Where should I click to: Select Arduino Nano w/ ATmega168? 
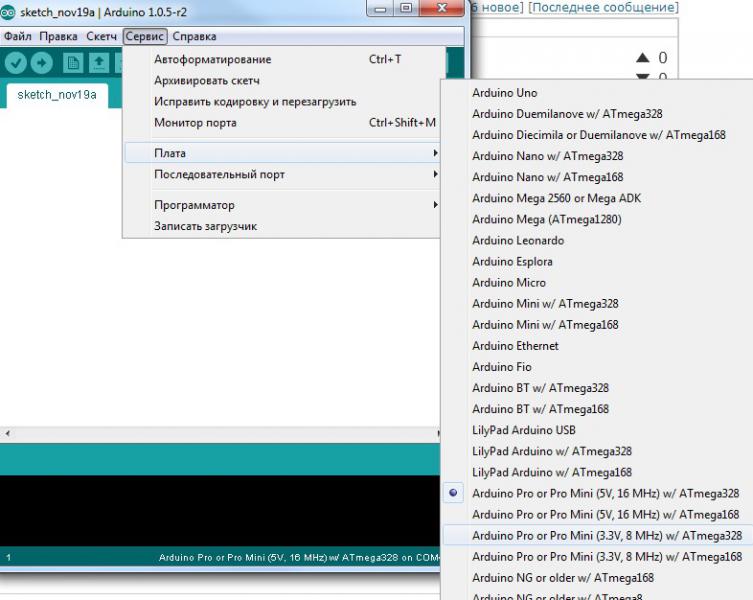pos(597,177)
